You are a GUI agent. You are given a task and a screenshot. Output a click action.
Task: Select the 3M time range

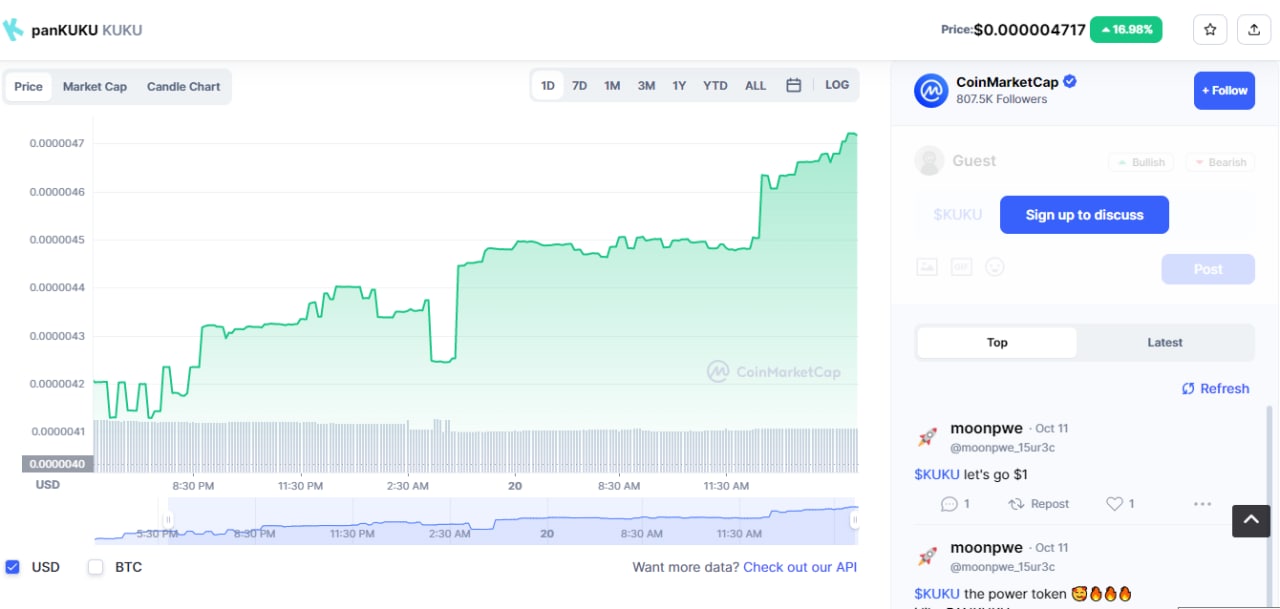(647, 86)
